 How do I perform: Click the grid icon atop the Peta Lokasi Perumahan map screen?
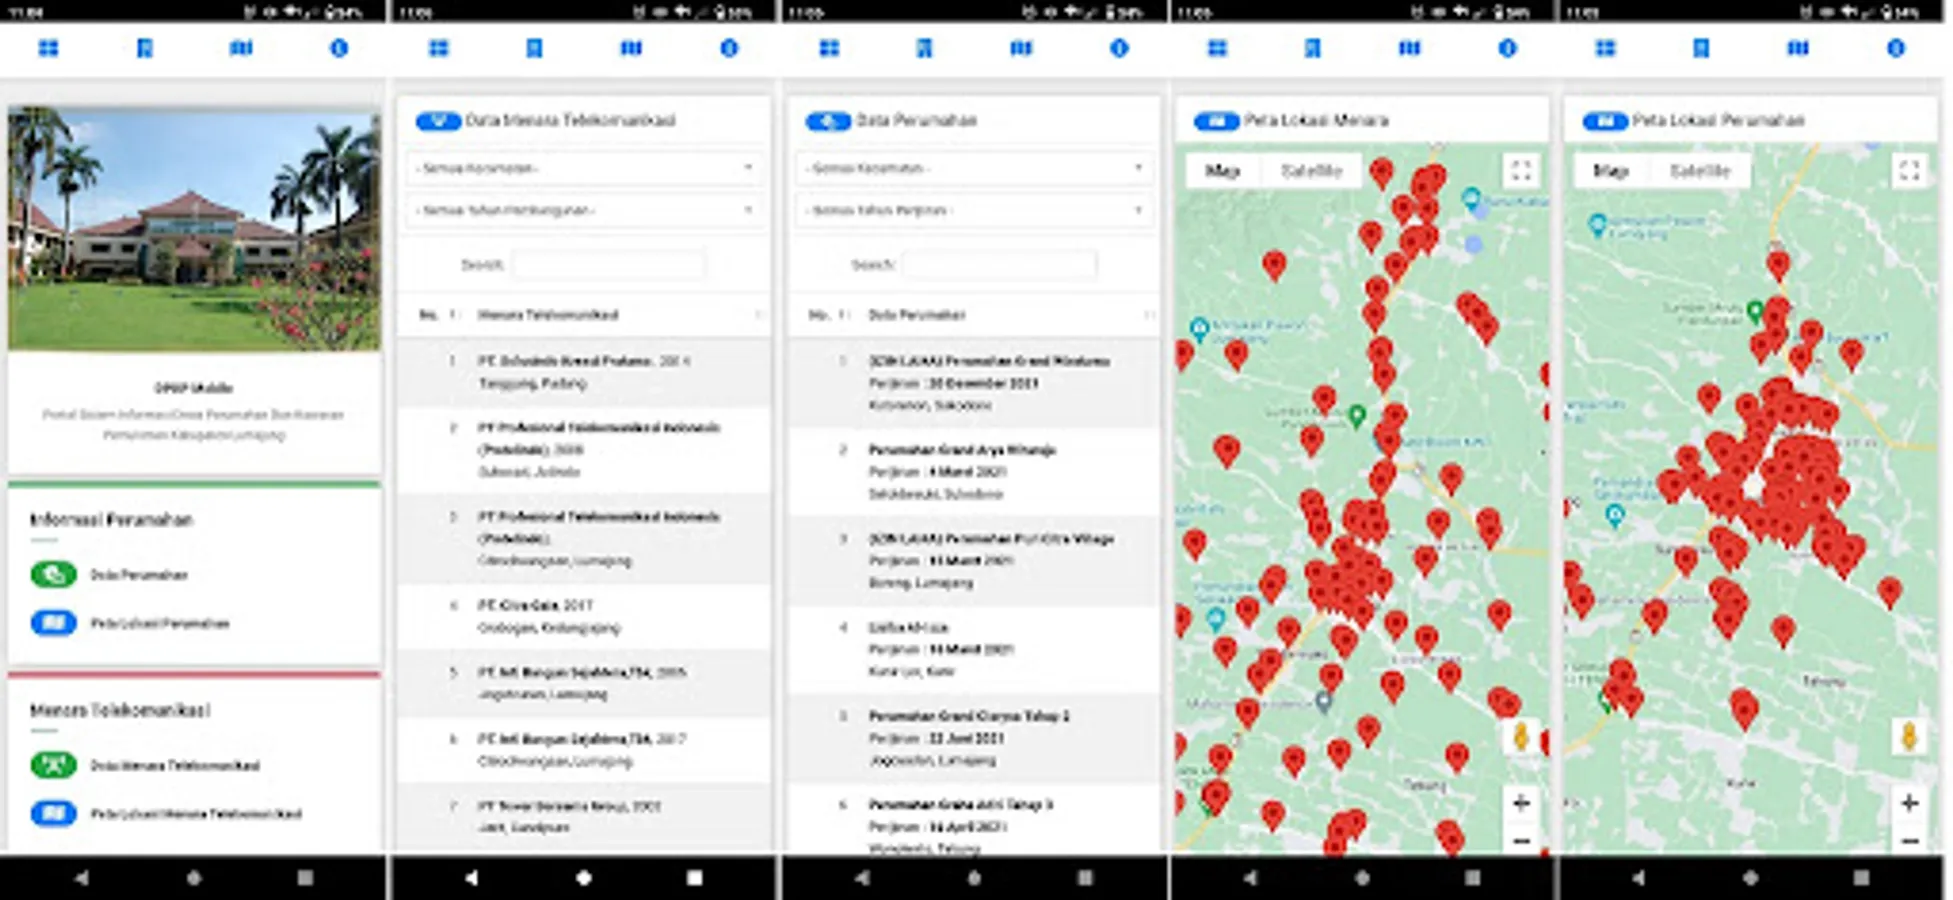click(x=1605, y=48)
